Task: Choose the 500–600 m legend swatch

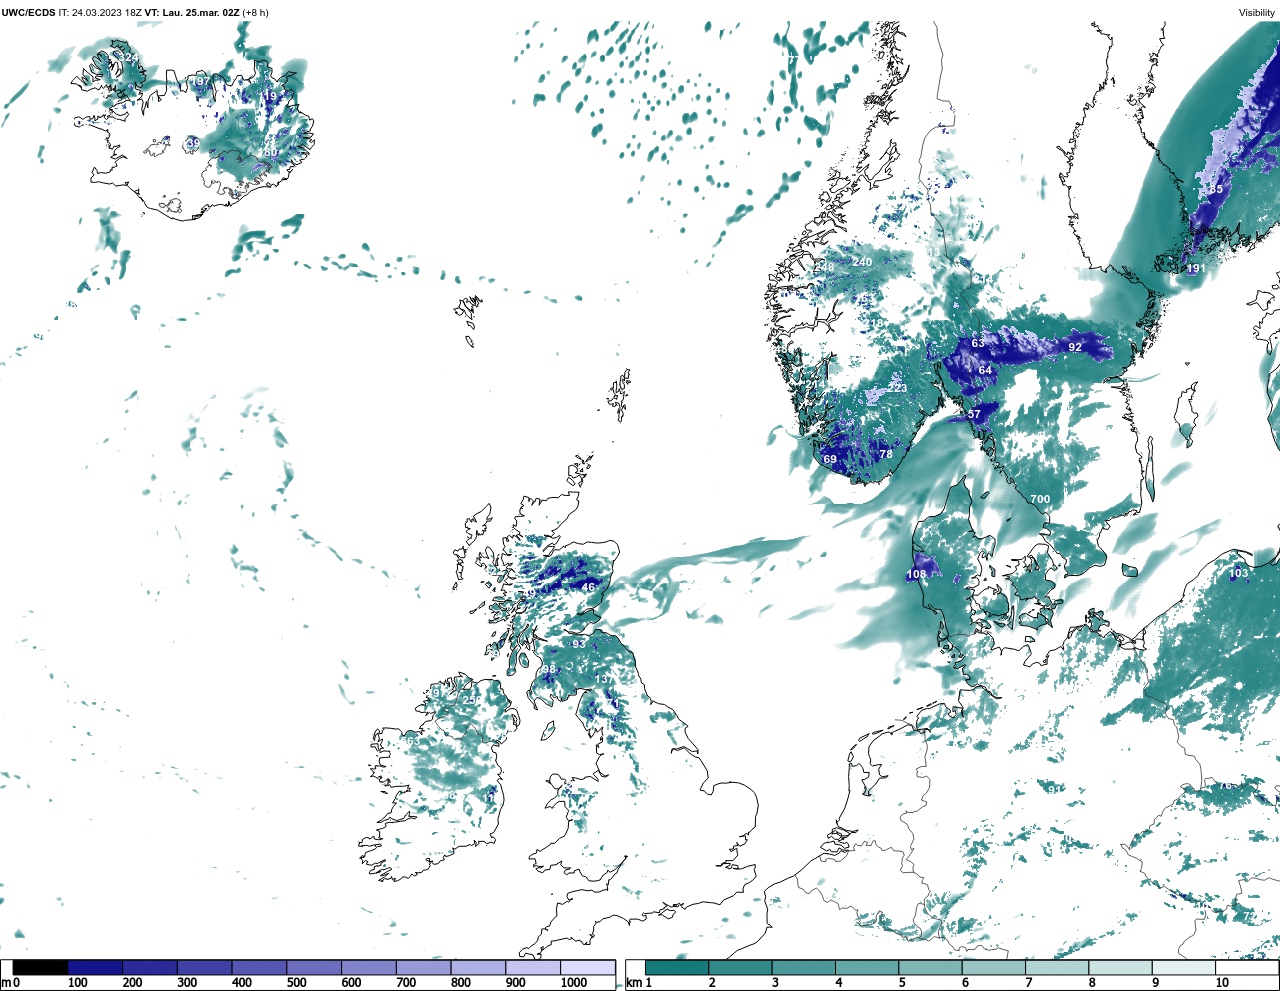Action: pyautogui.click(x=314, y=967)
